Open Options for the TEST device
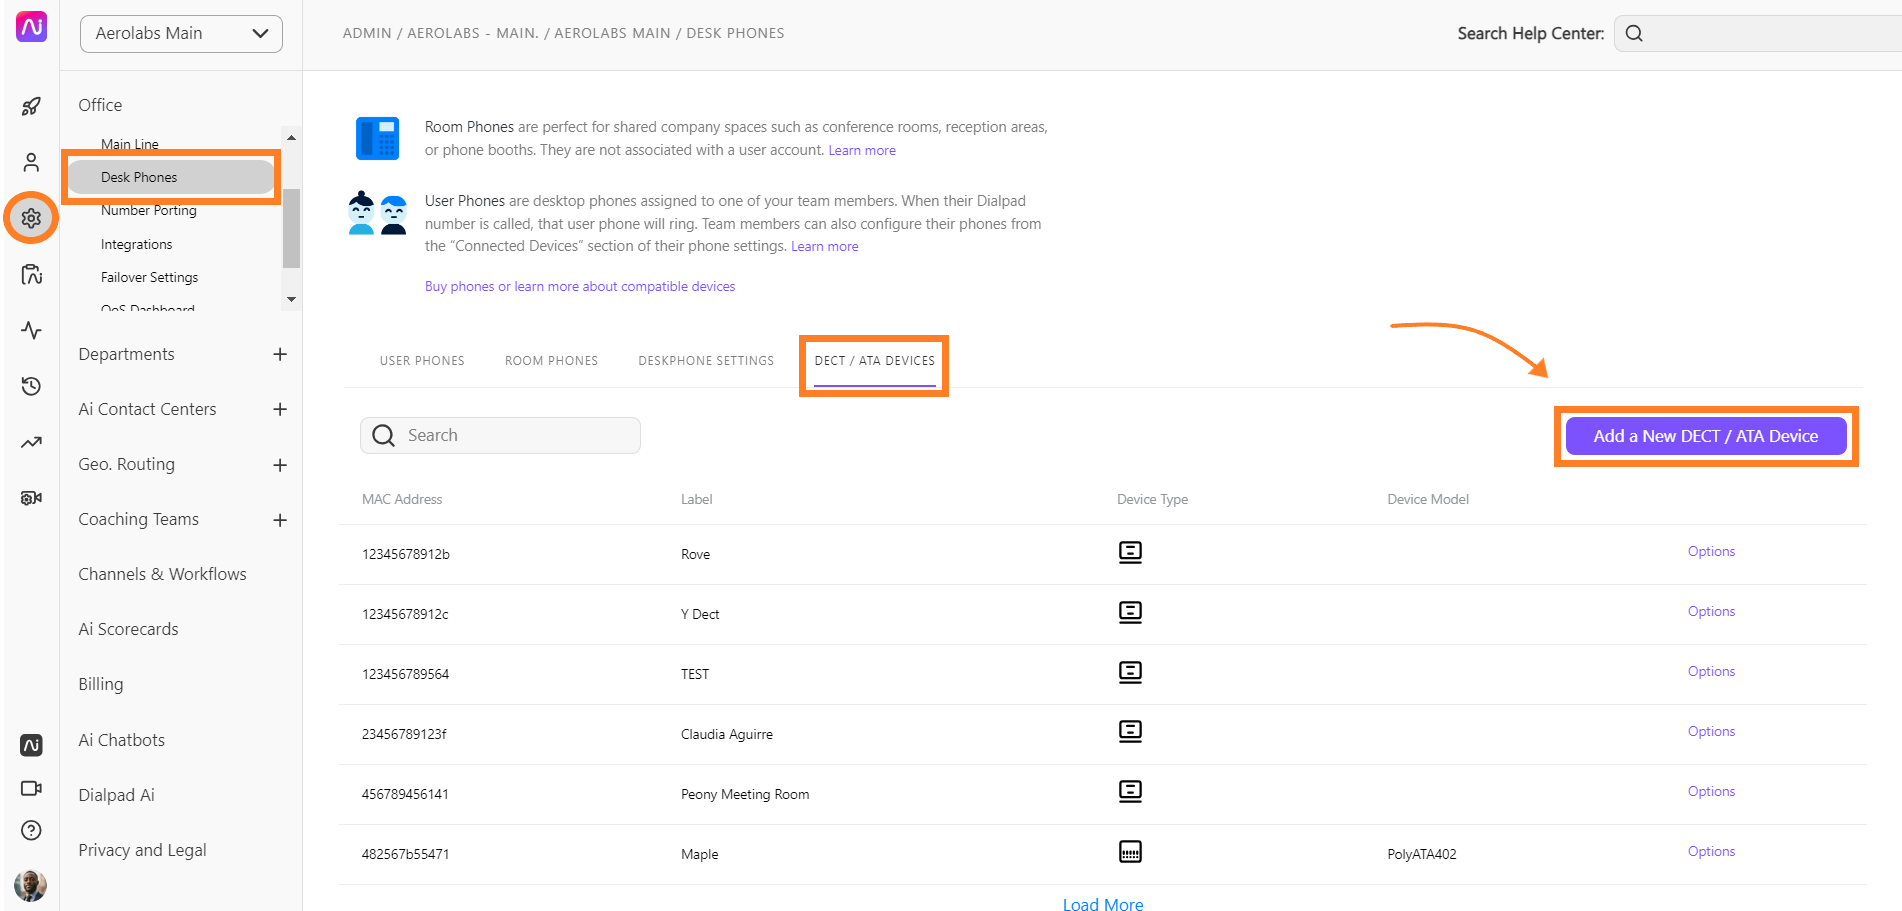 [1711, 671]
